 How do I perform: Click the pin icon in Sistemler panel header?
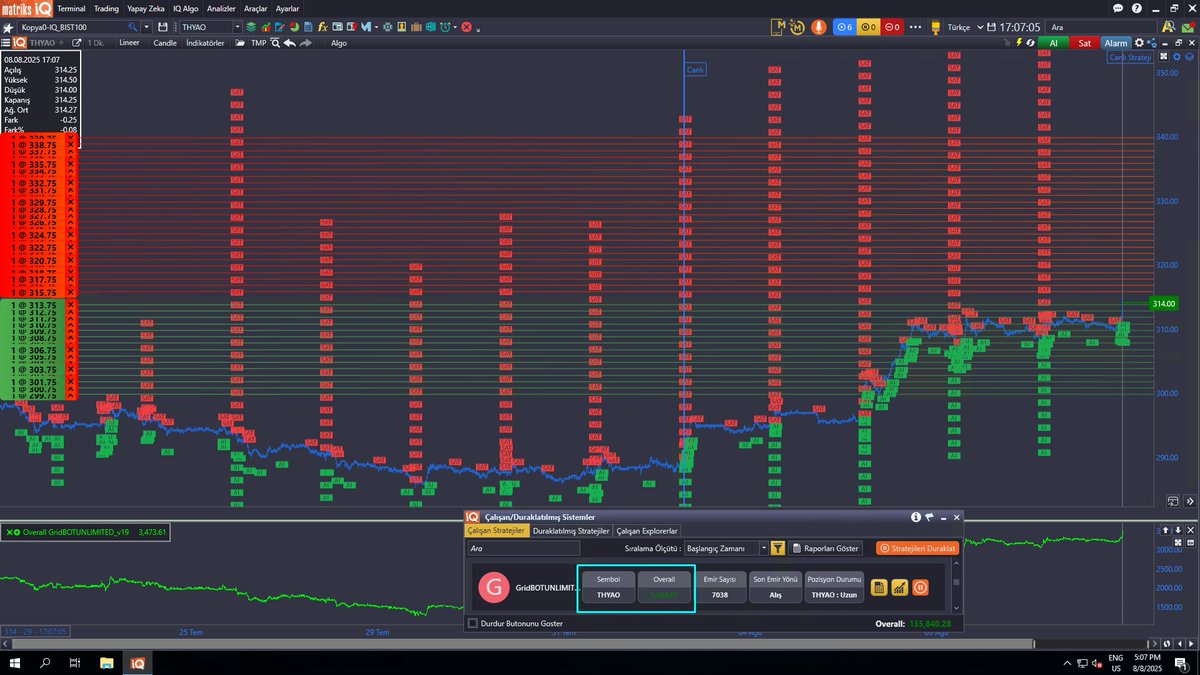[x=929, y=517]
